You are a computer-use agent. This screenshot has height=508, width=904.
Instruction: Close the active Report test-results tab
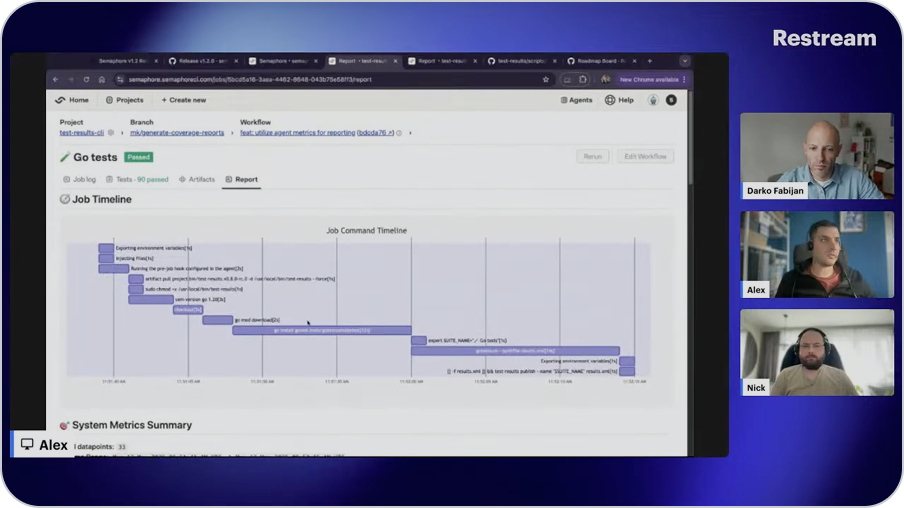pyautogui.click(x=396, y=61)
